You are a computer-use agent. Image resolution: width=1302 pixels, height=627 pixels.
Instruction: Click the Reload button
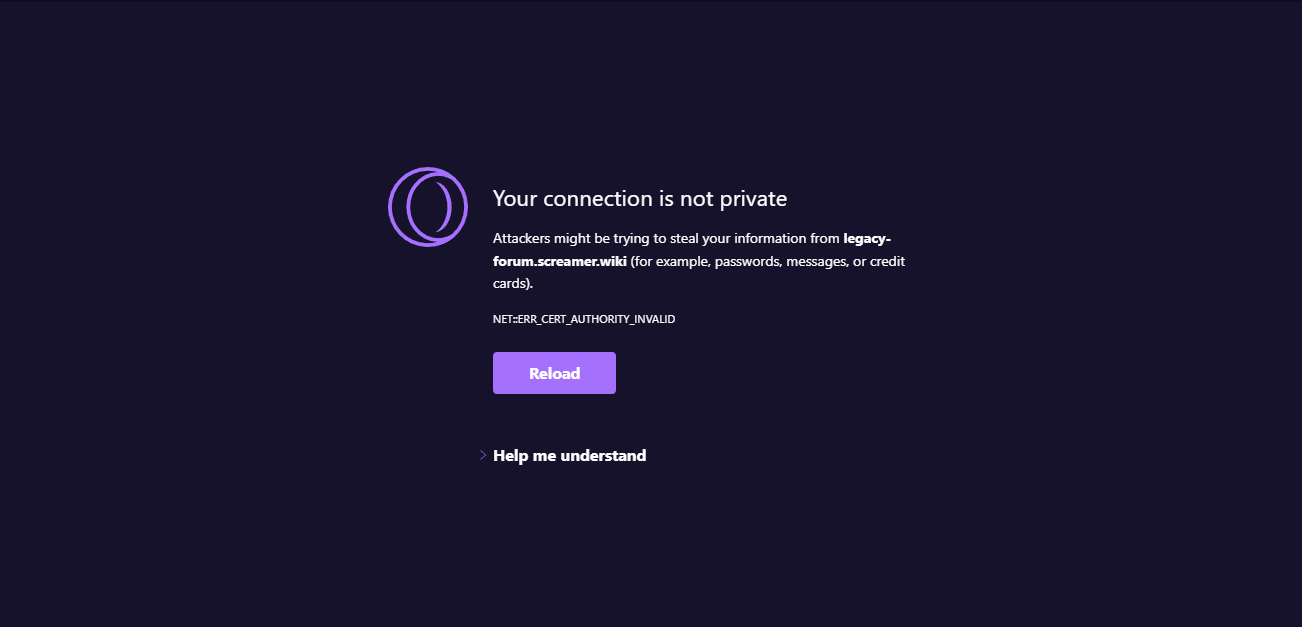click(554, 373)
